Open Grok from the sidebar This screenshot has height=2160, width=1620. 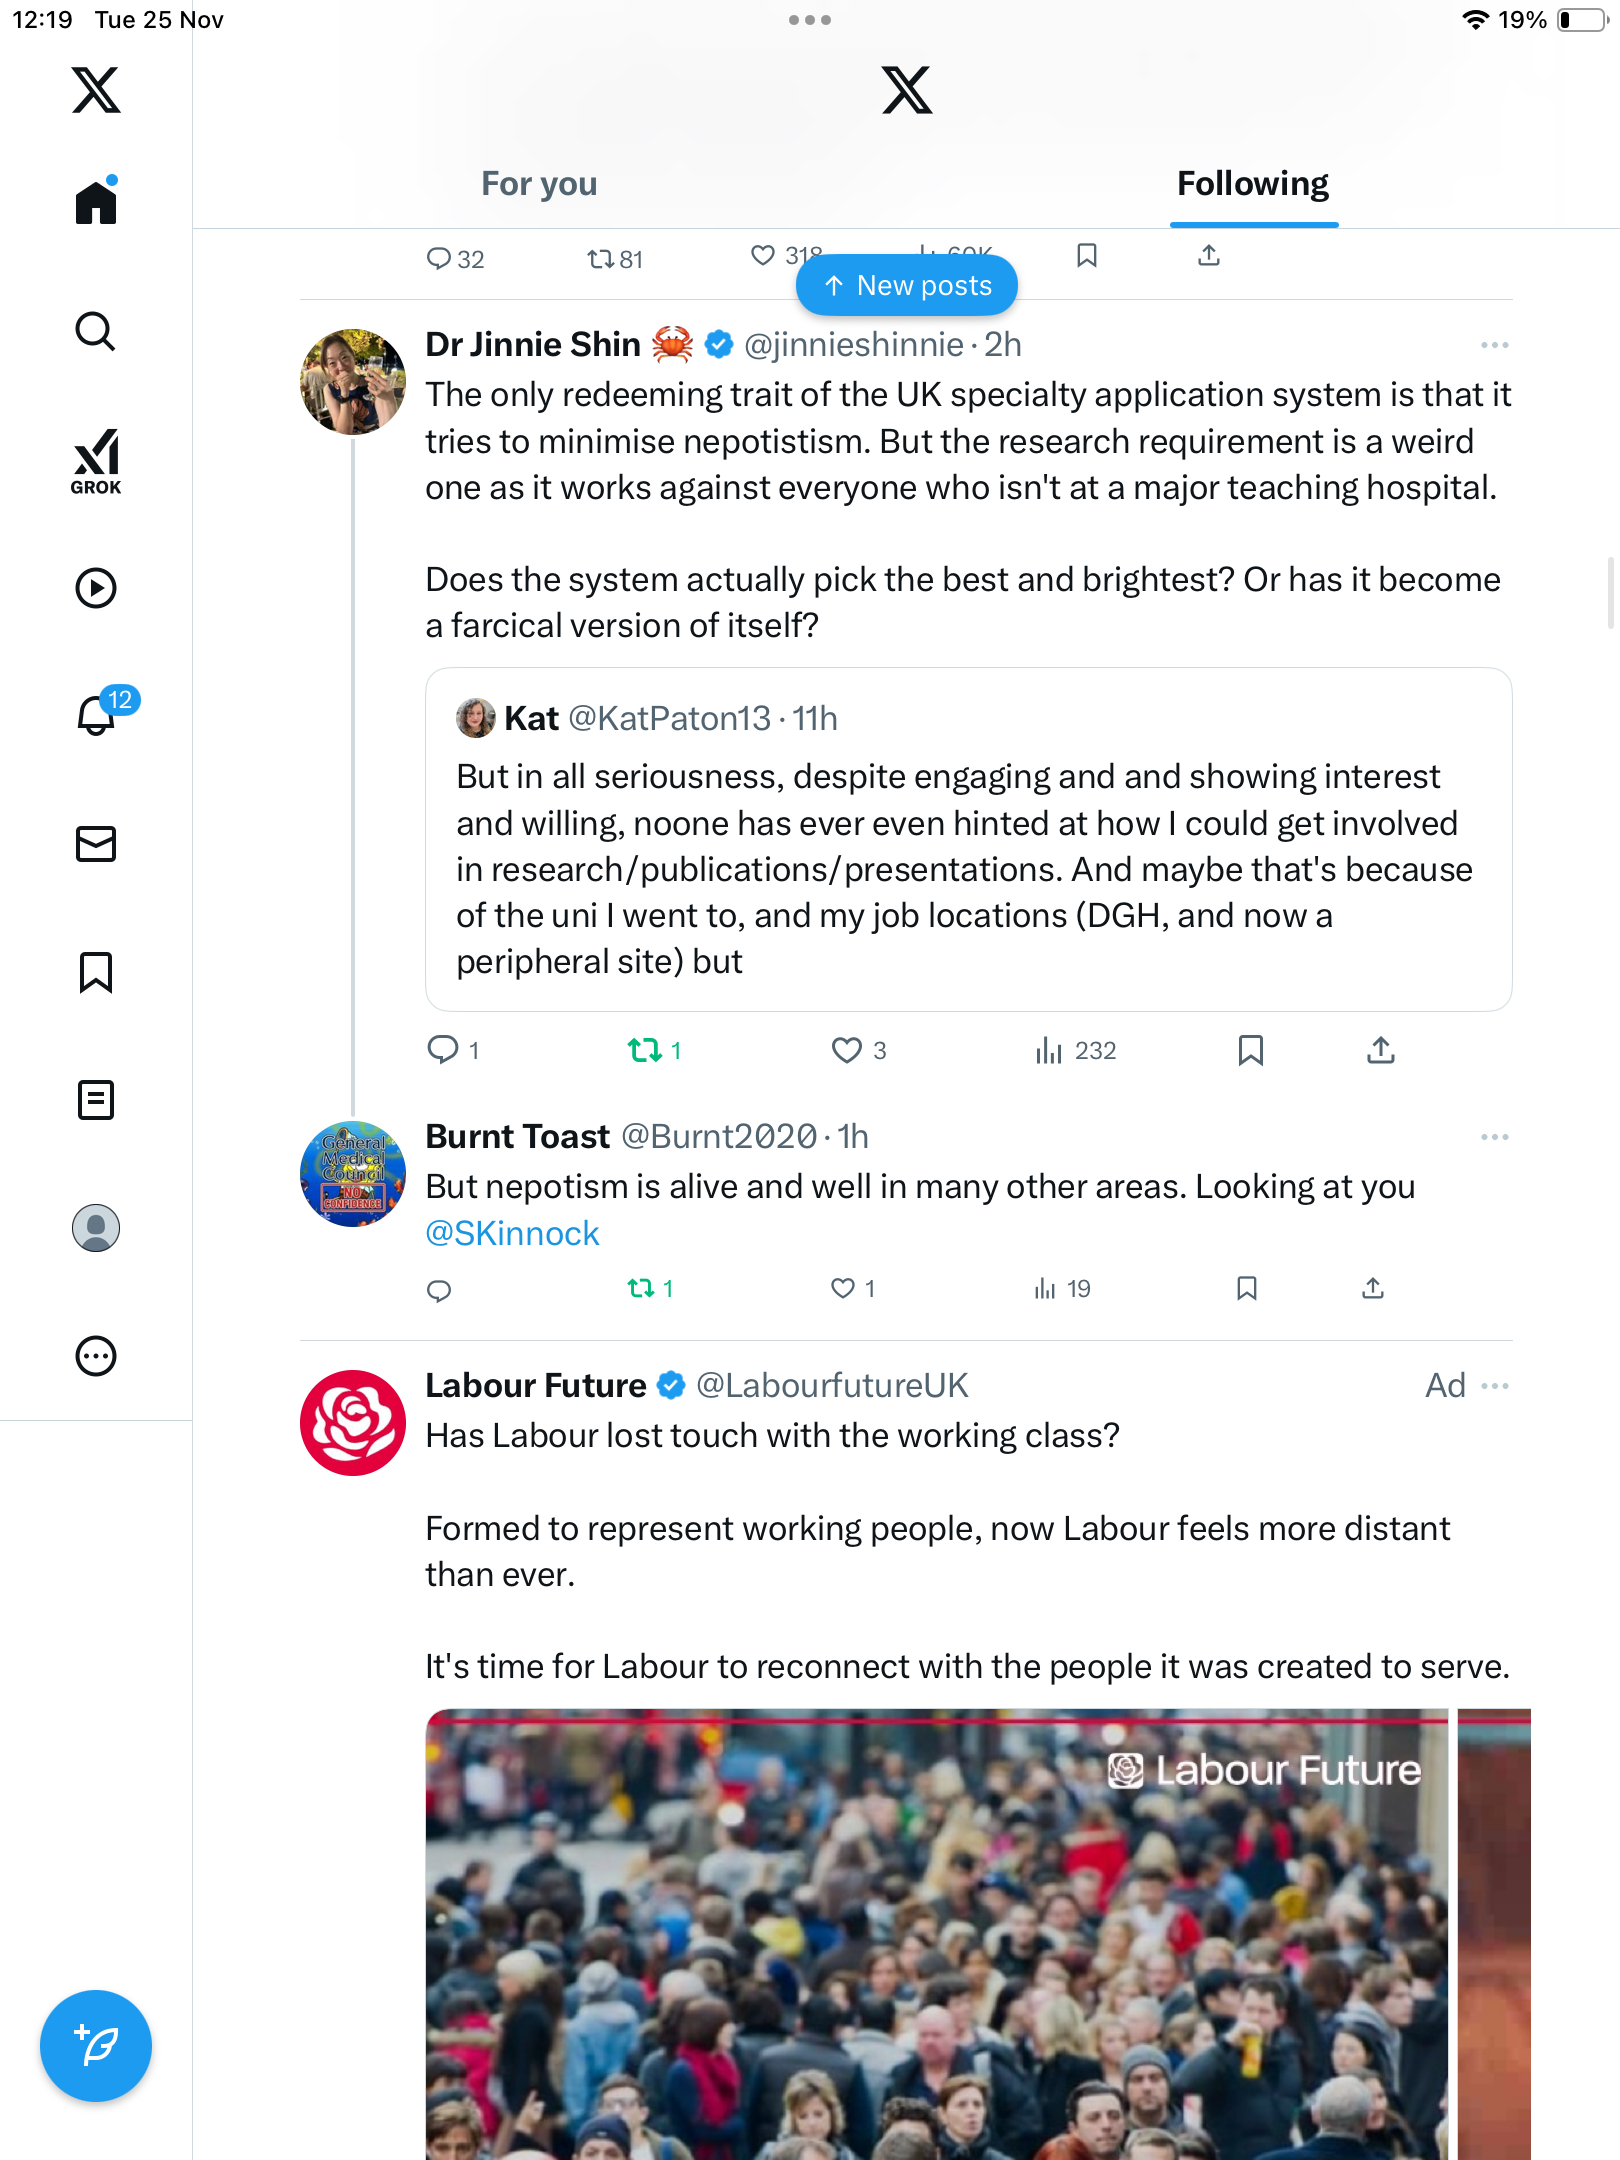pyautogui.click(x=96, y=461)
